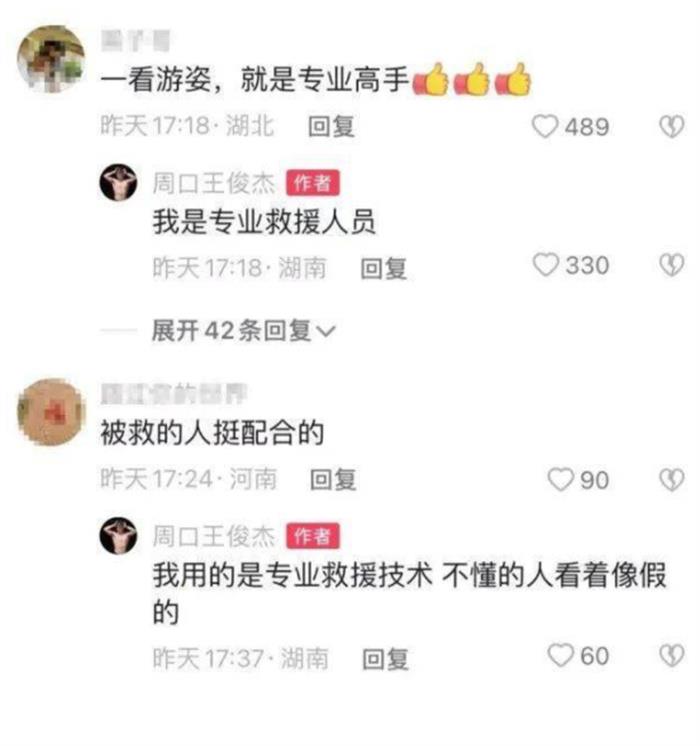Select the 一看游姿，就是专业高手 comment text
Viewport: 700px width, 746px height.
[255, 79]
